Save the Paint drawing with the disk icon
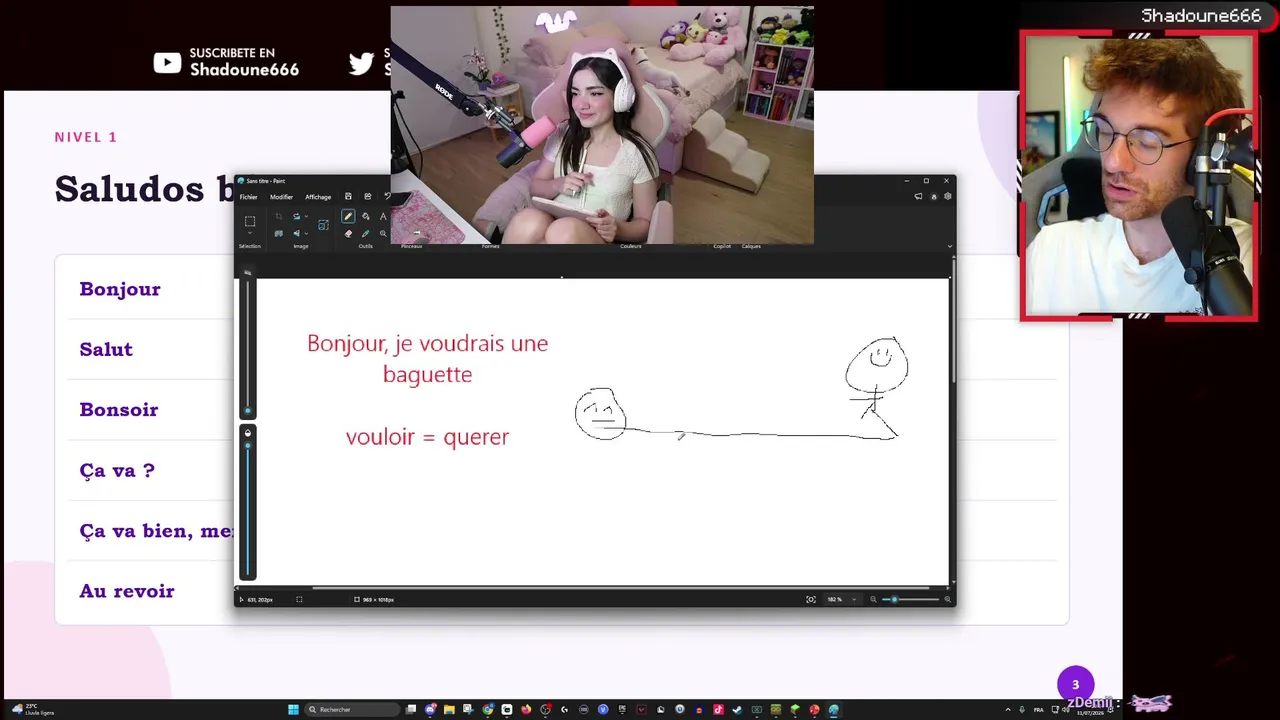Viewport: 1280px width, 720px height. 348,196
